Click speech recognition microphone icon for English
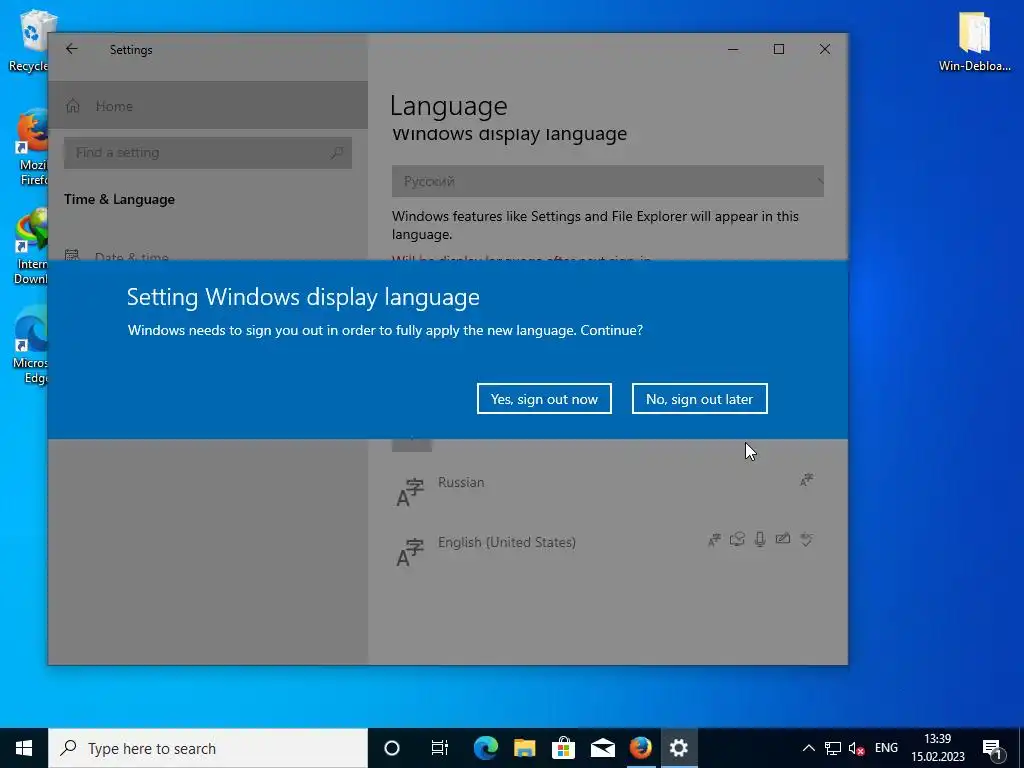 (760, 539)
